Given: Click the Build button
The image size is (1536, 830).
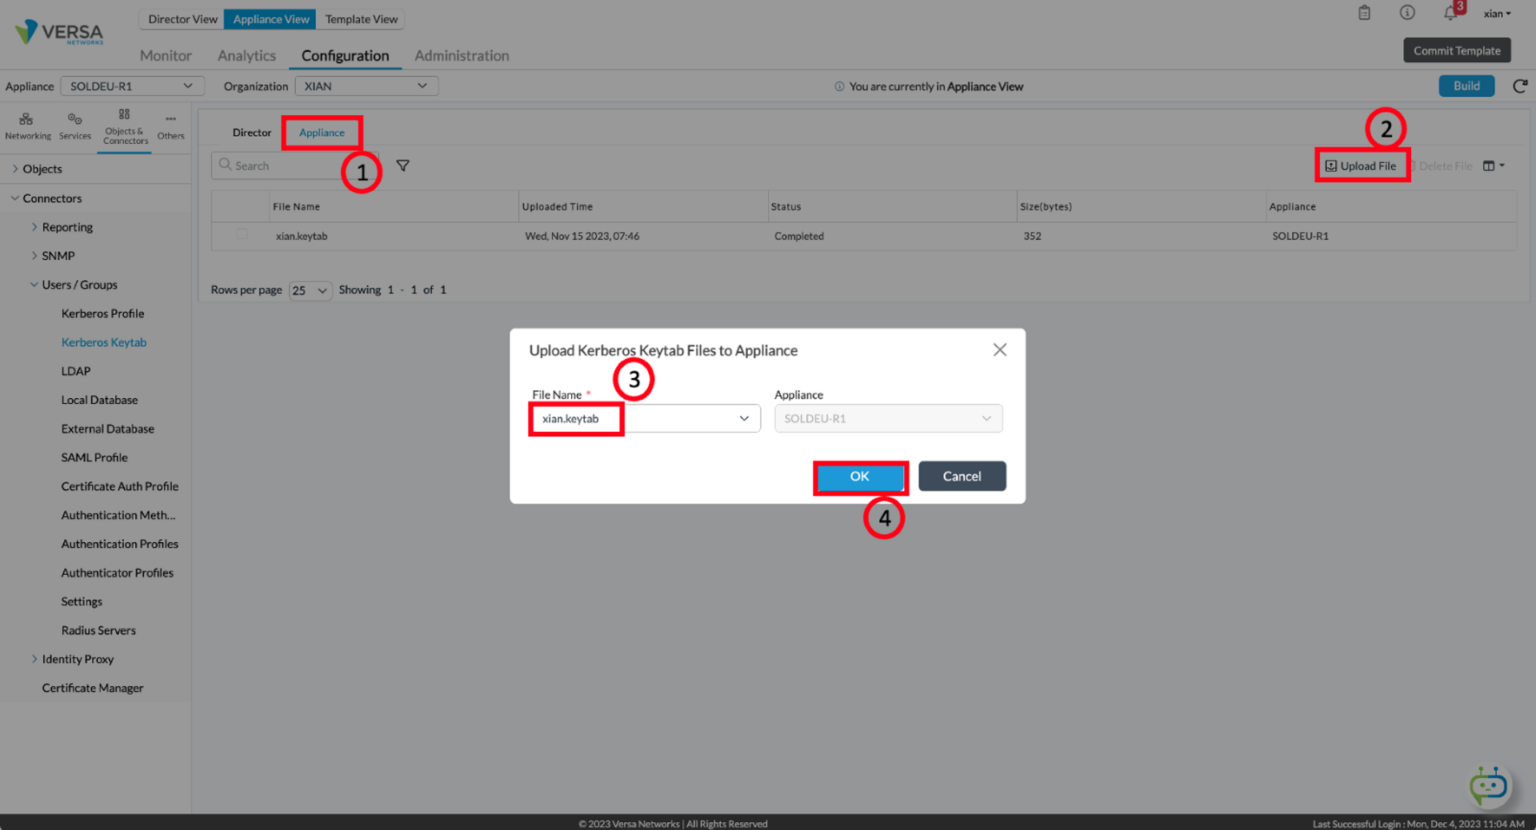Looking at the screenshot, I should (x=1466, y=86).
